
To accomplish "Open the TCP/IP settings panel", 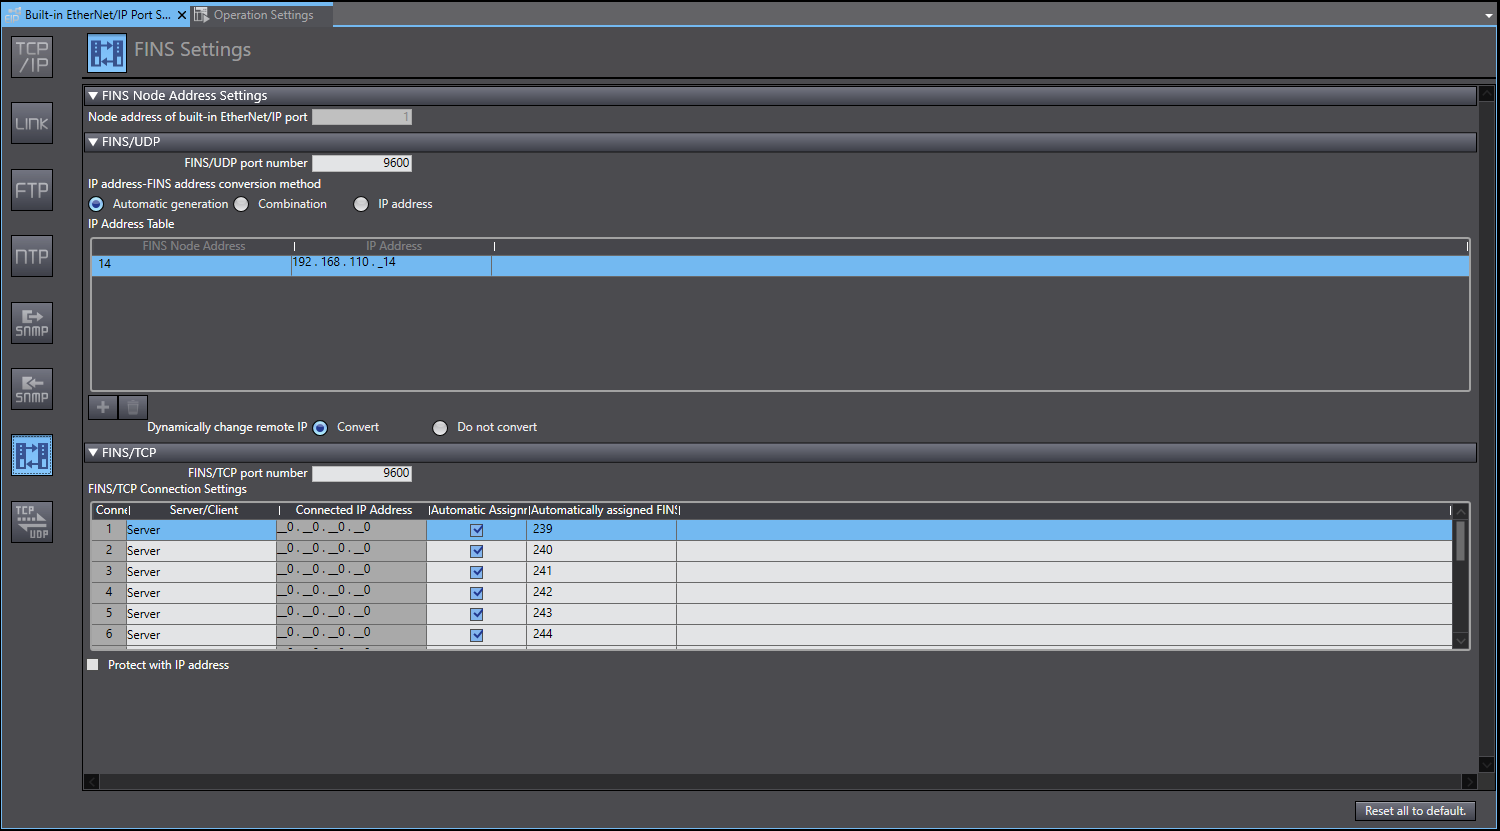I will (x=31, y=57).
